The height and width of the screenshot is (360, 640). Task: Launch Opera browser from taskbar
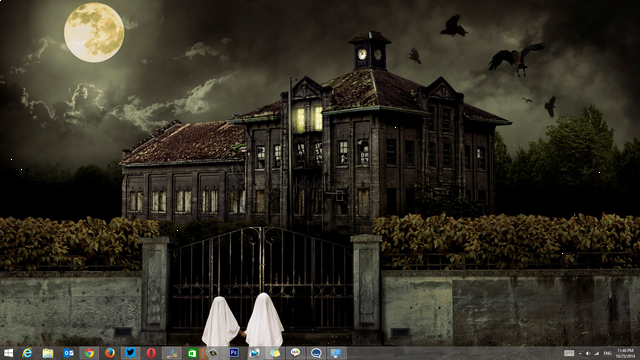pos(151,353)
